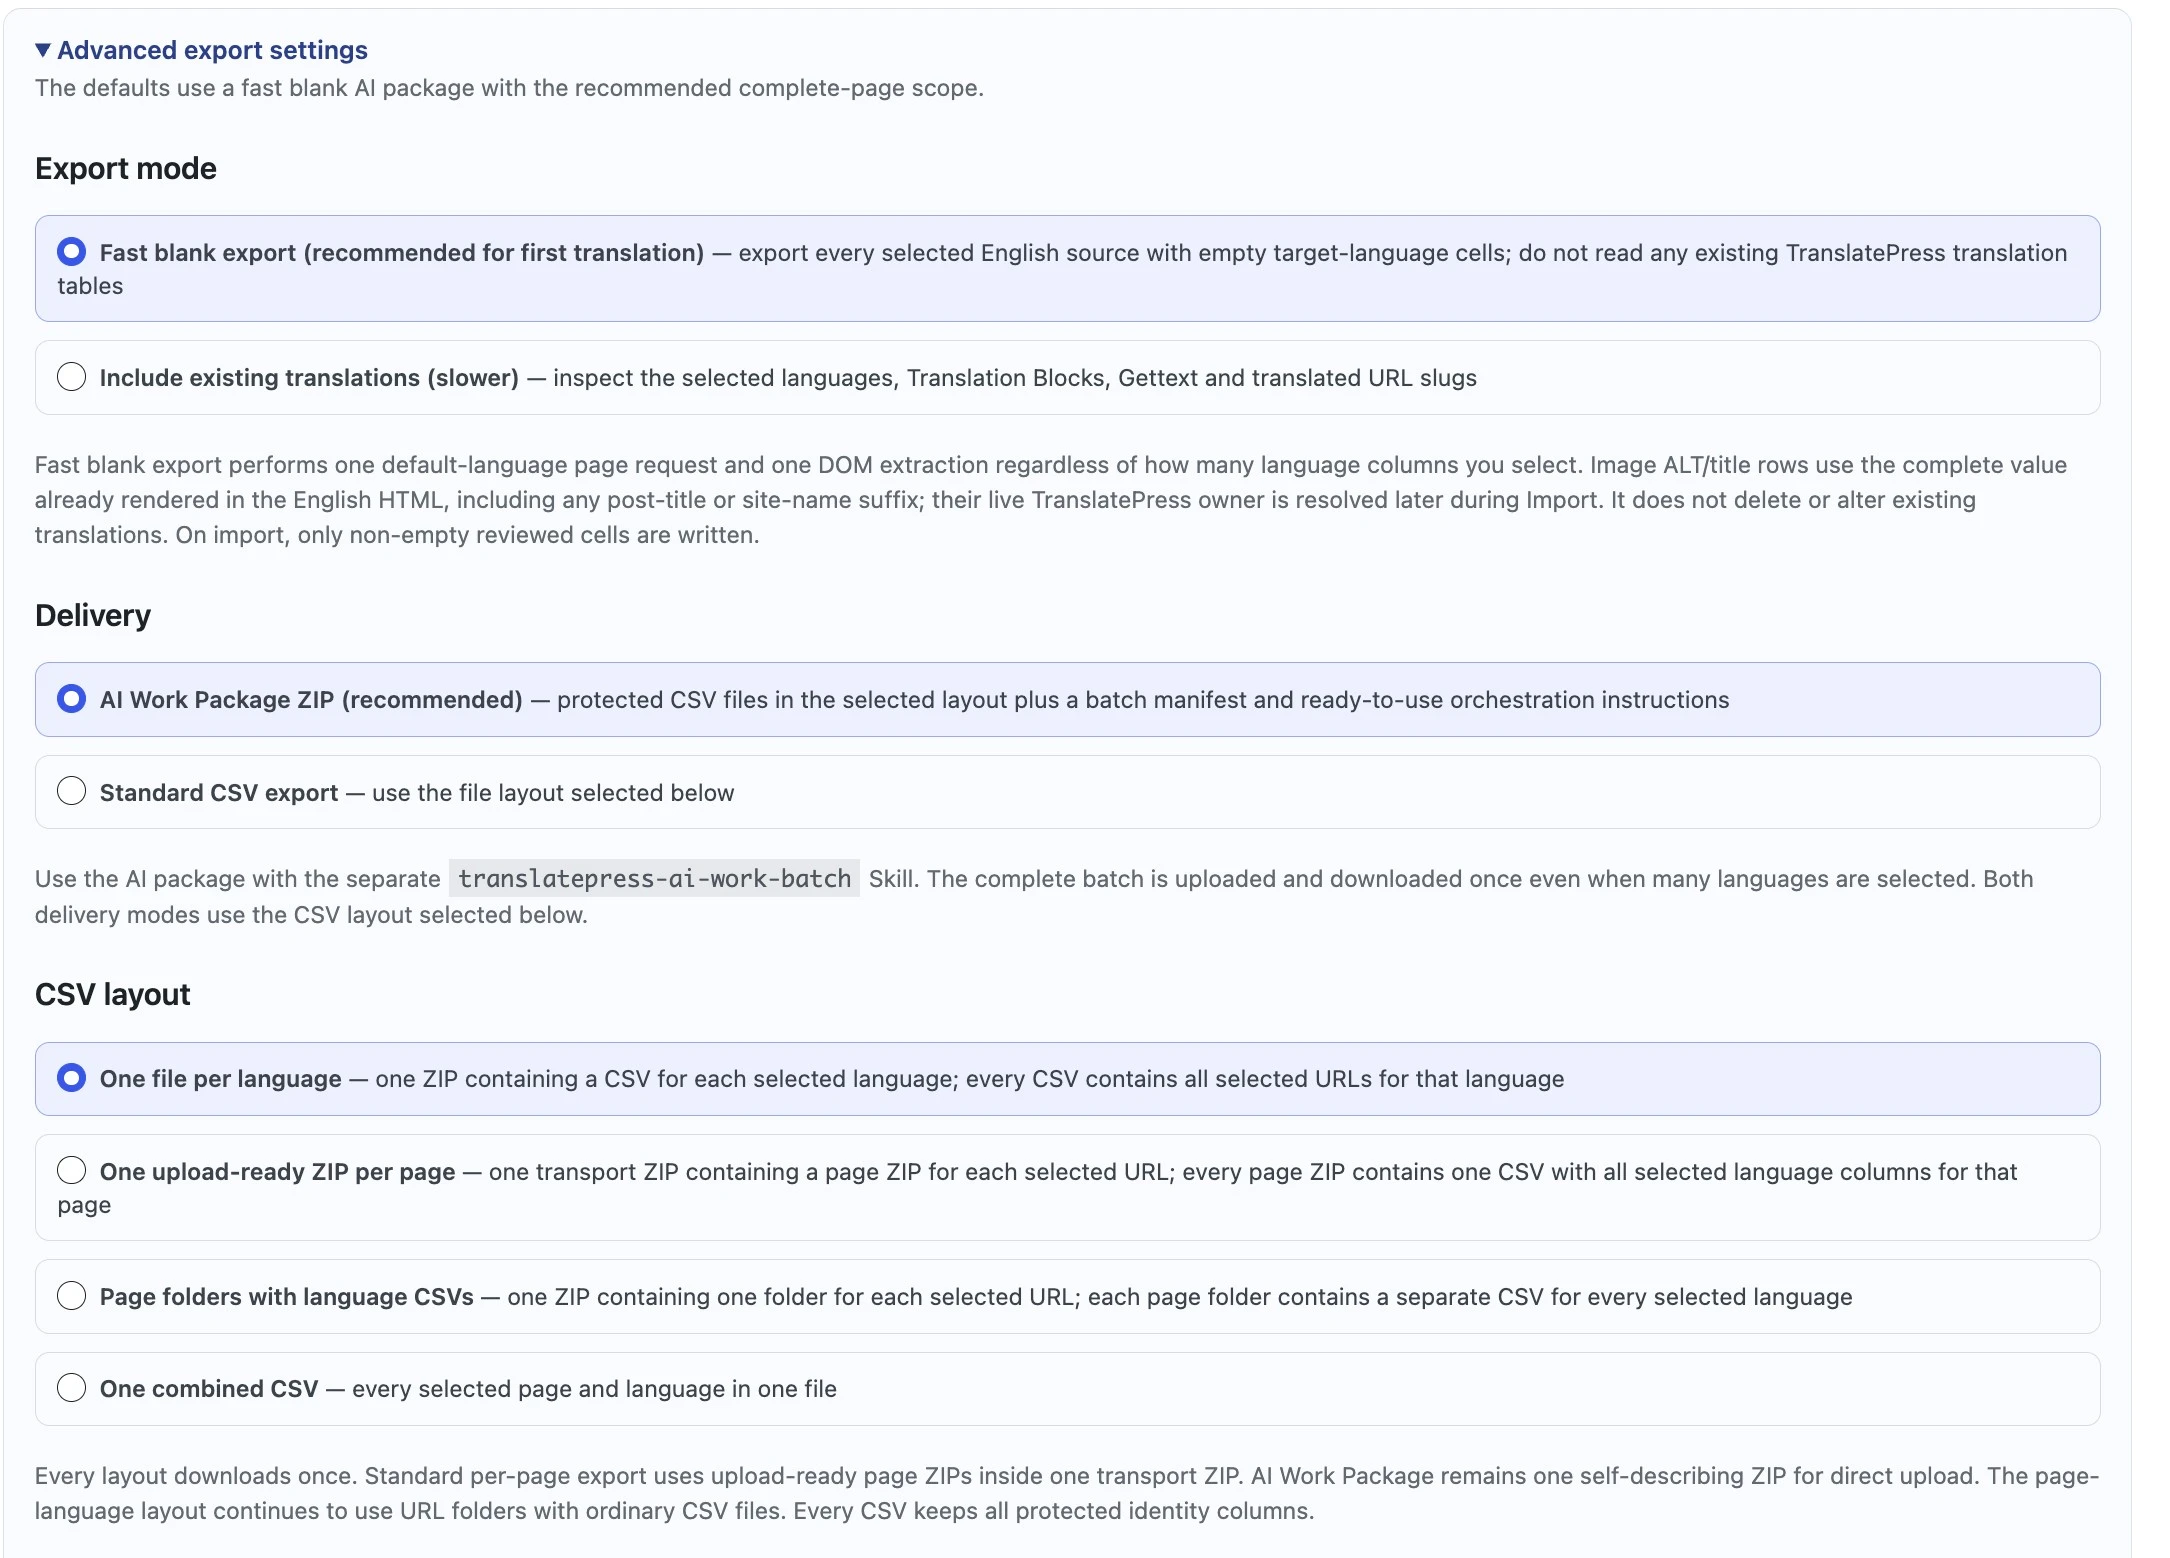
Task: Choose One upload-ready ZIP per page radio
Action: click(71, 1170)
